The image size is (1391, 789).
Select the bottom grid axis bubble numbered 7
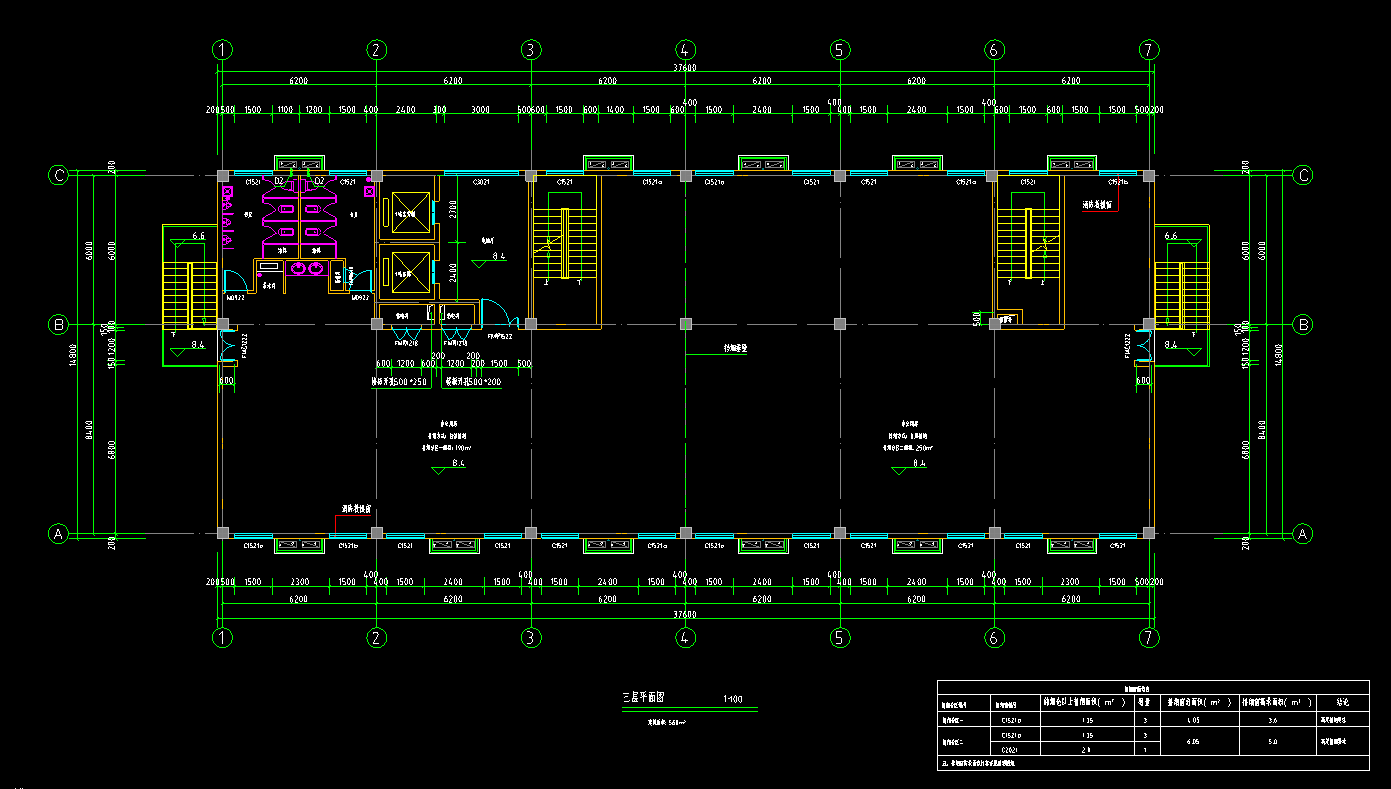[x=1149, y=637]
